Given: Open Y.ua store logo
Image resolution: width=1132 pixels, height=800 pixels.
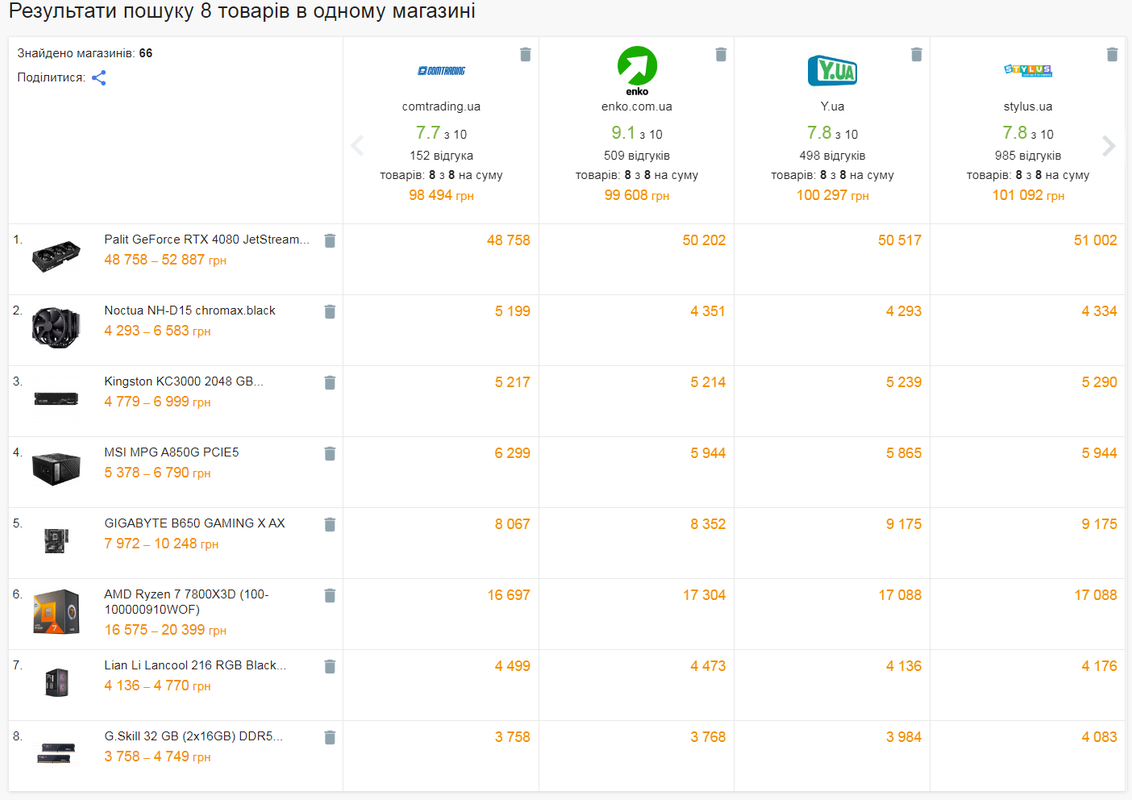Looking at the screenshot, I should (832, 71).
